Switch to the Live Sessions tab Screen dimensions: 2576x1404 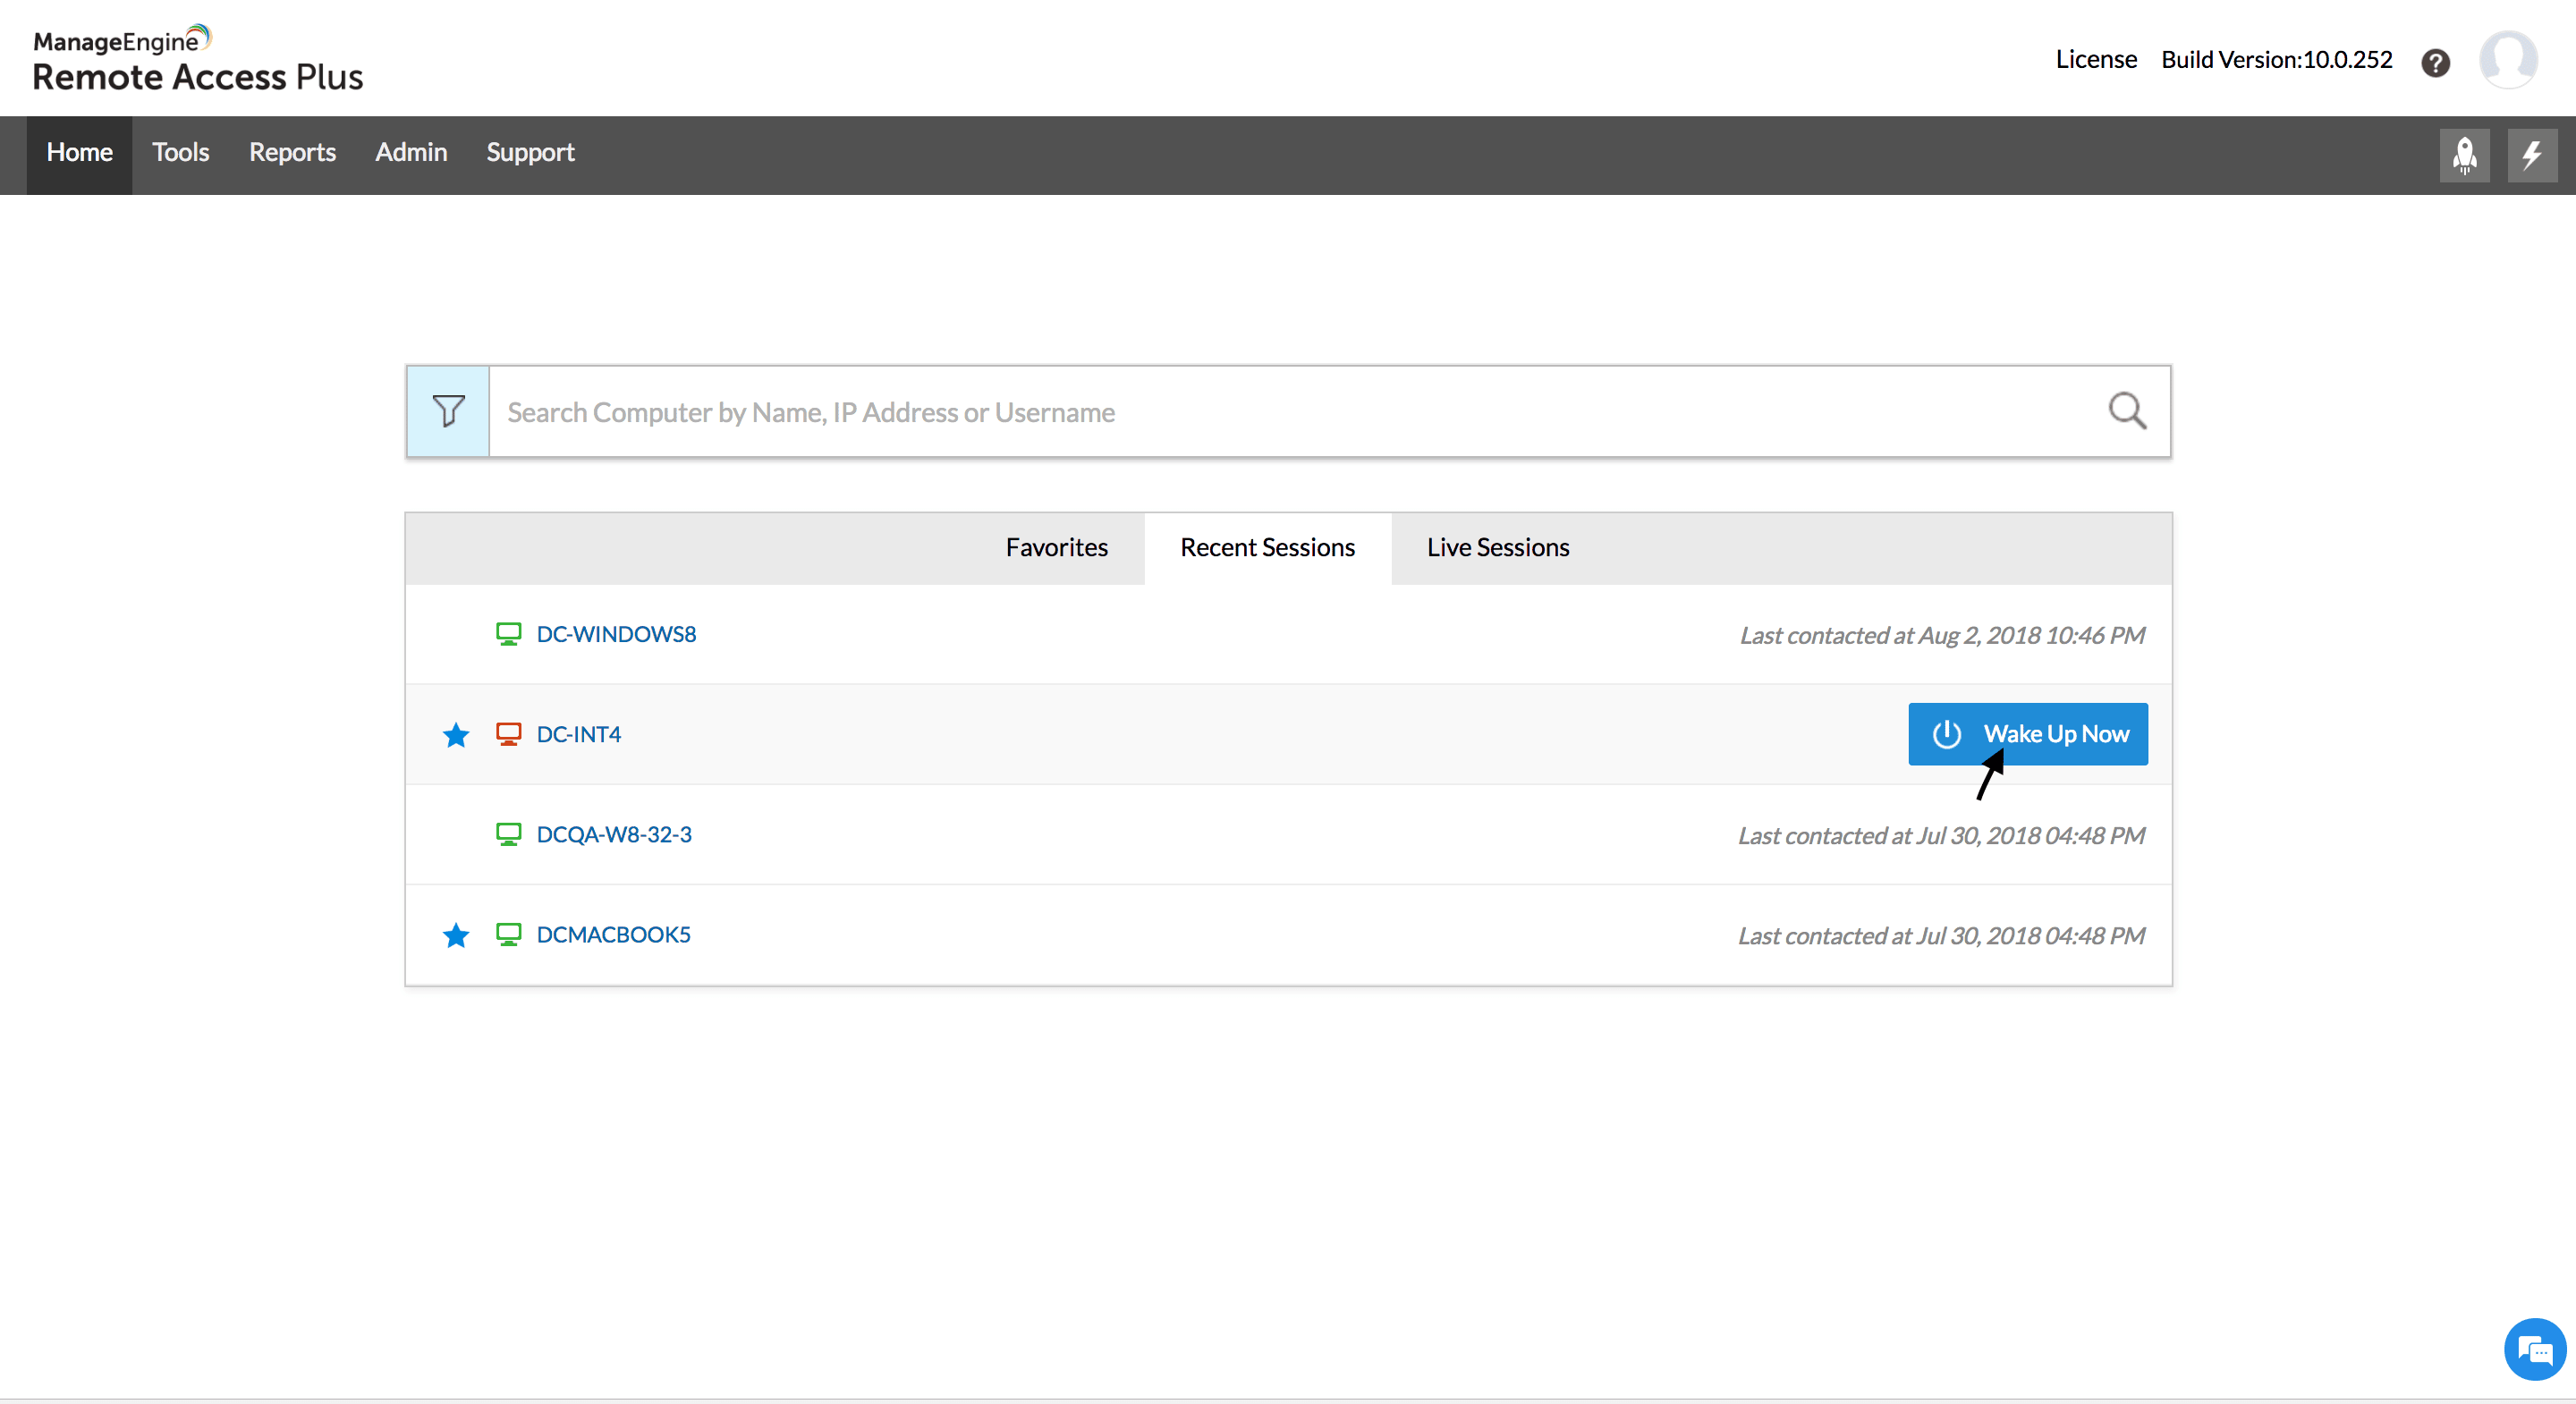1498,548
